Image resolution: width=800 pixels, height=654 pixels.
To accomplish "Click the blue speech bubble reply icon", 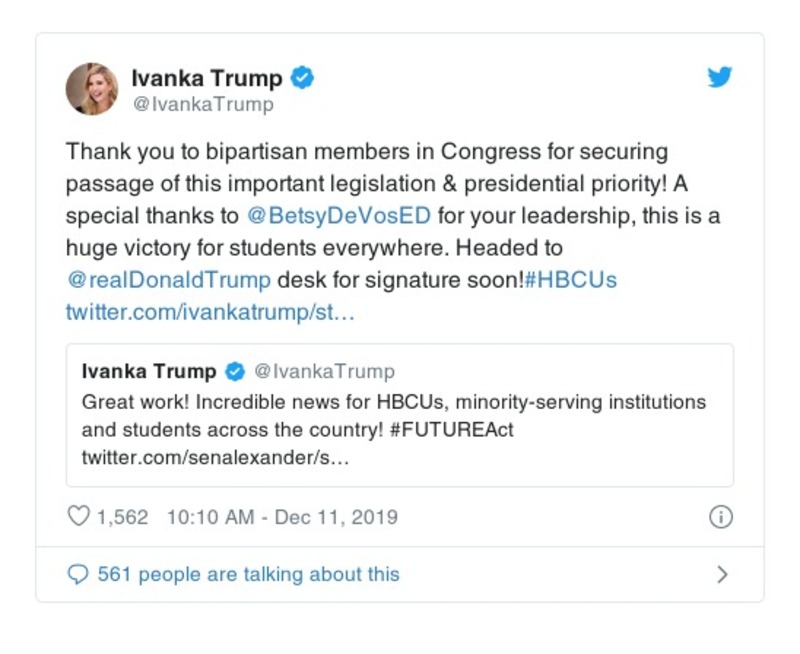I will click(78, 575).
